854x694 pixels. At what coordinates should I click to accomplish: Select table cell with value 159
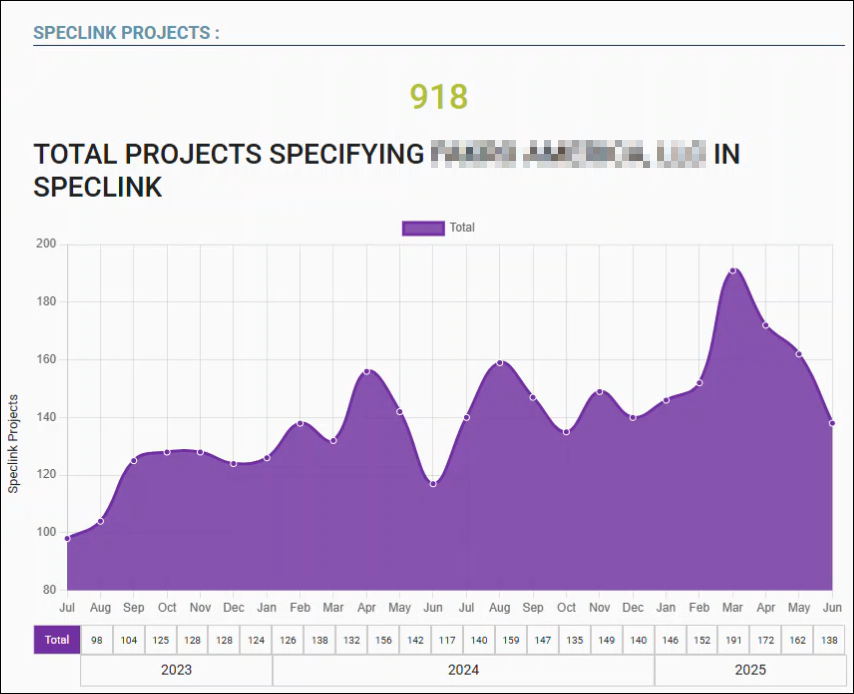point(511,640)
